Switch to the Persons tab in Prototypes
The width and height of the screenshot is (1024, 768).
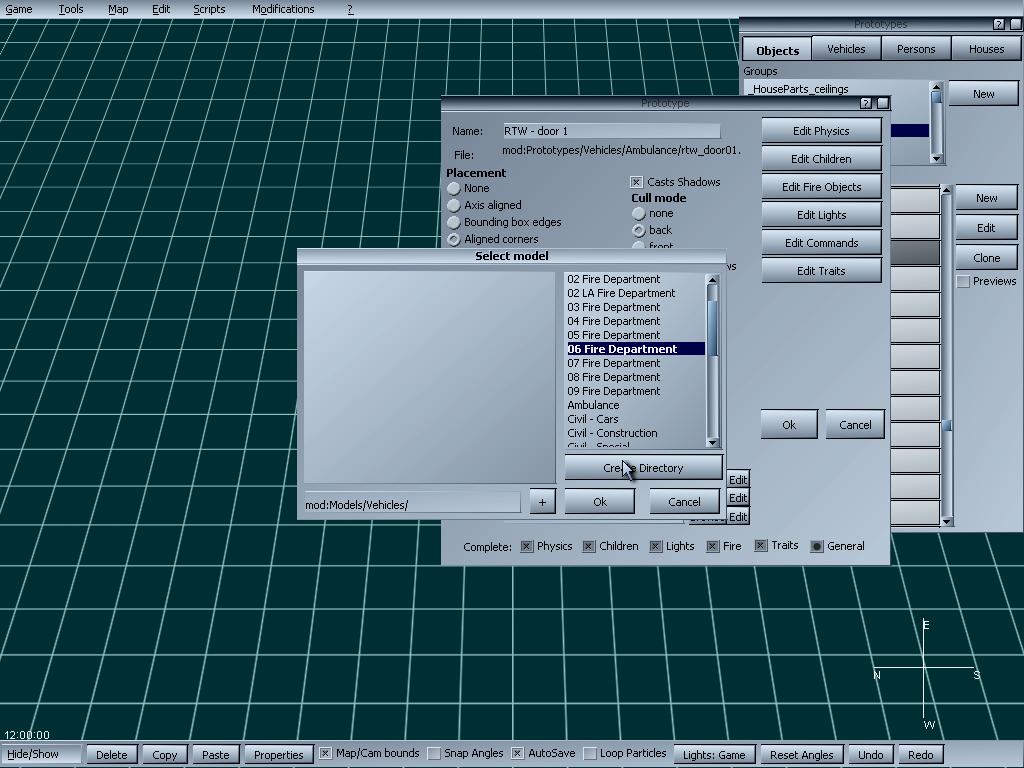(916, 49)
